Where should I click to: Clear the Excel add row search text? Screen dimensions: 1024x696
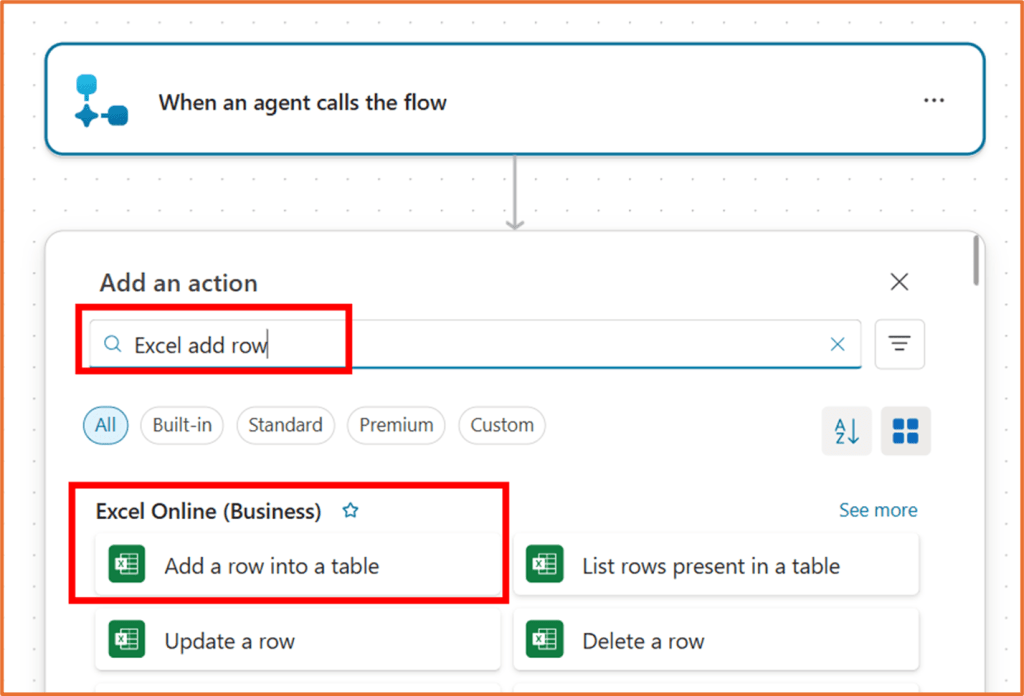click(837, 343)
